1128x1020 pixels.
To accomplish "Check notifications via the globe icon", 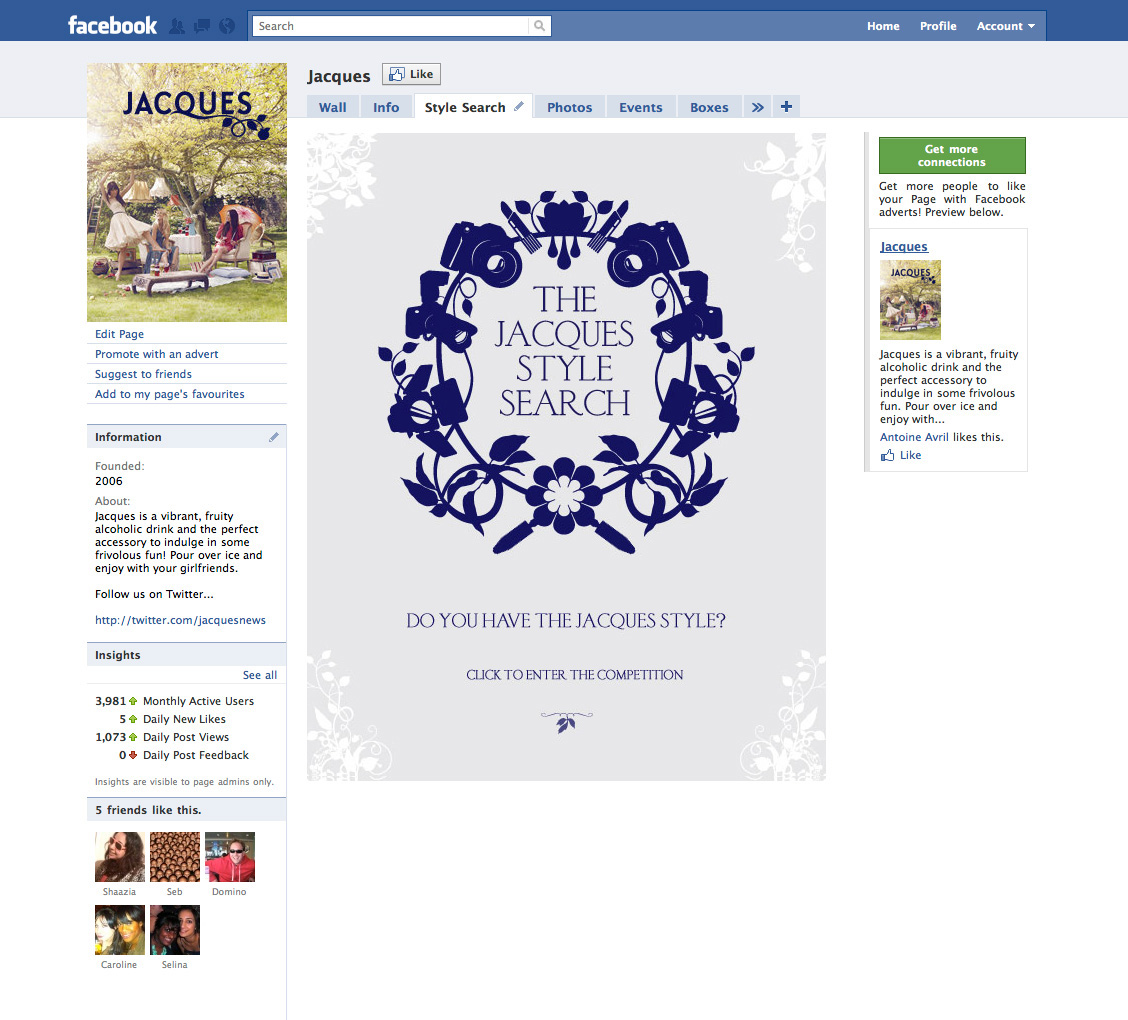I will pos(226,26).
